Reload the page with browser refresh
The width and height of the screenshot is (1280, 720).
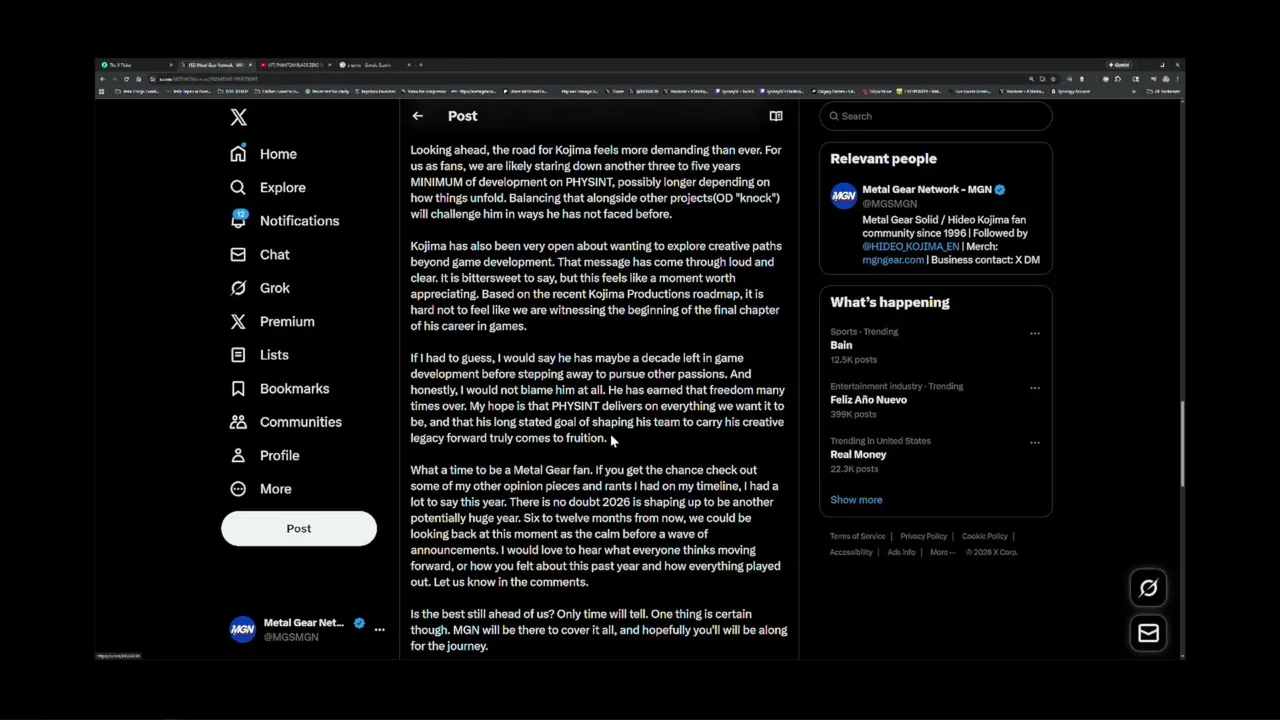(126, 79)
